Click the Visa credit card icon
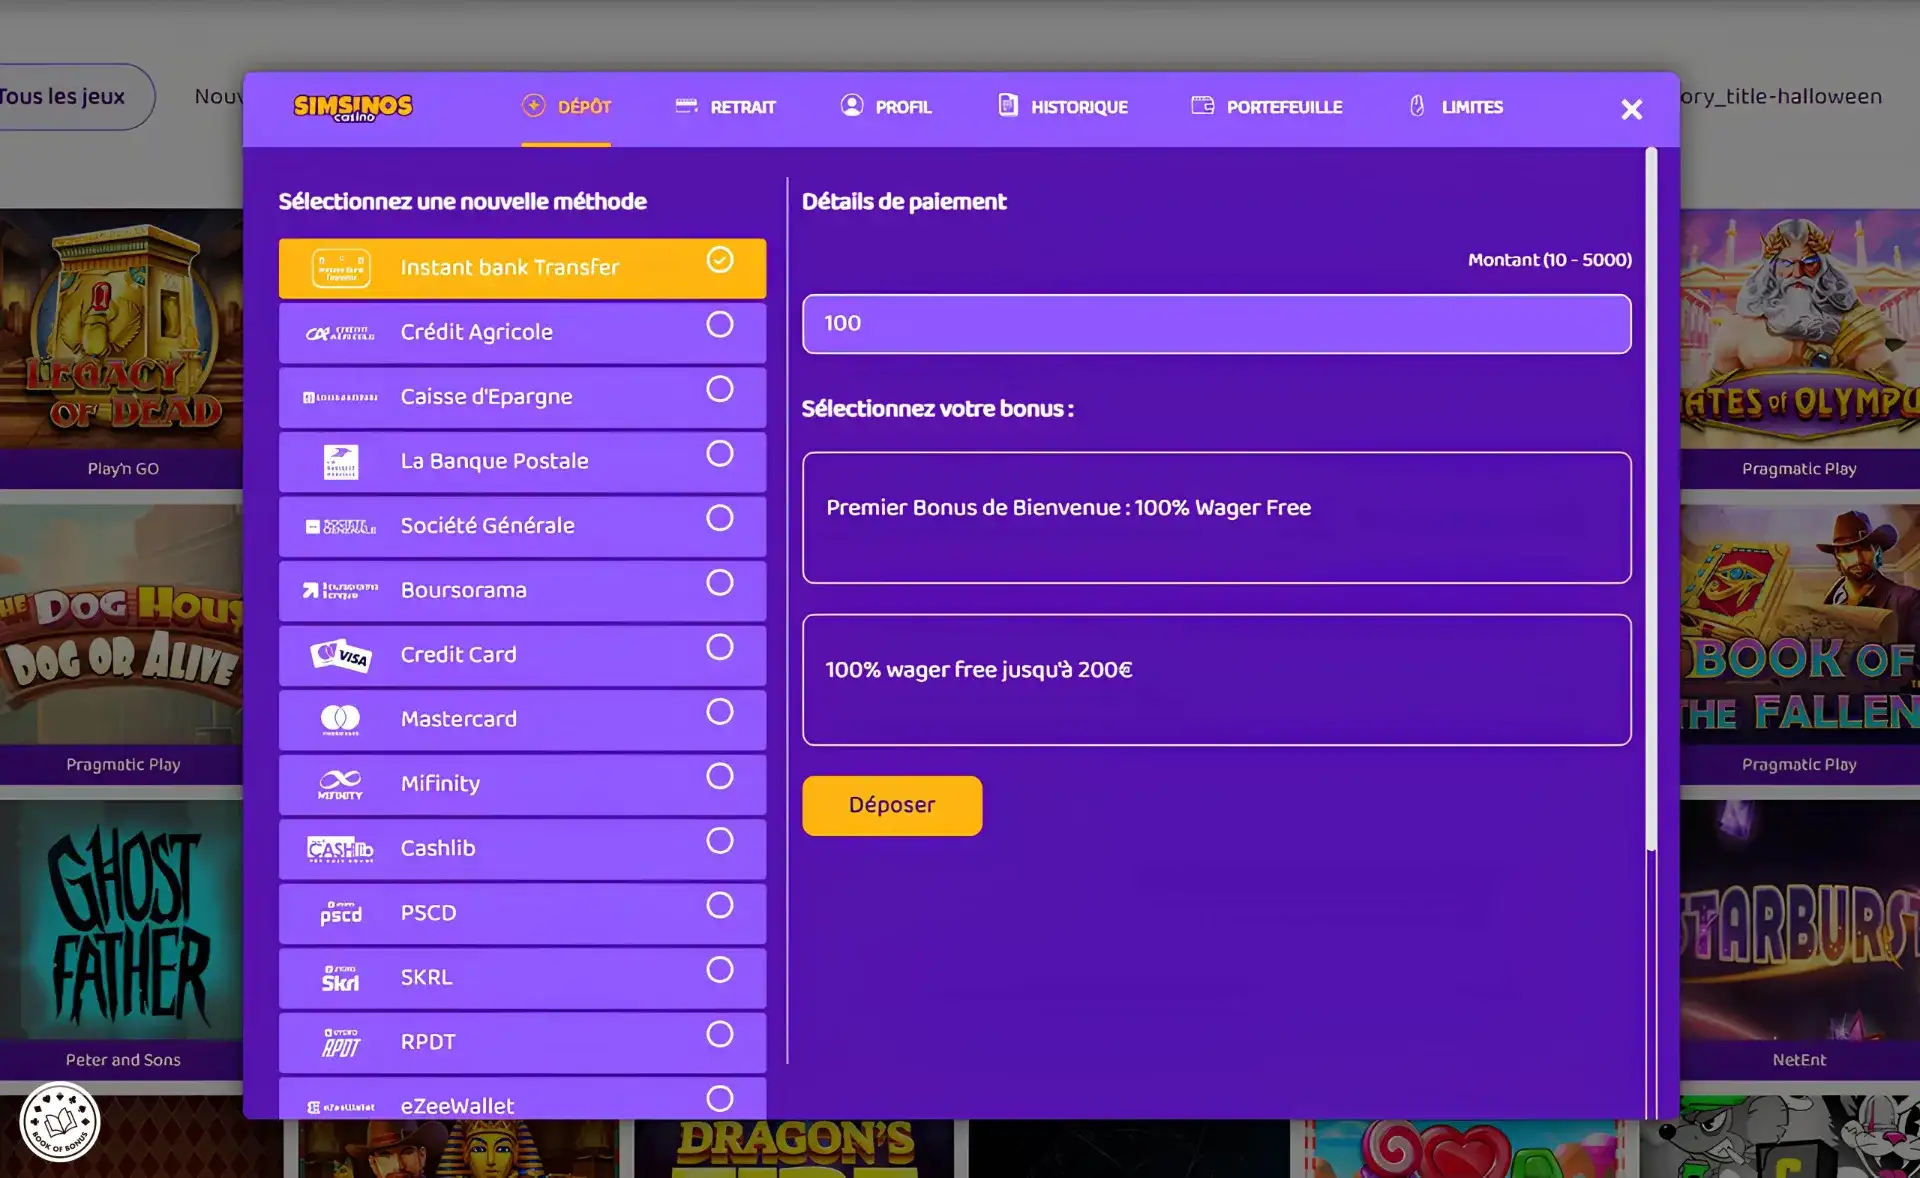Image resolution: width=1920 pixels, height=1178 pixels. [x=341, y=655]
